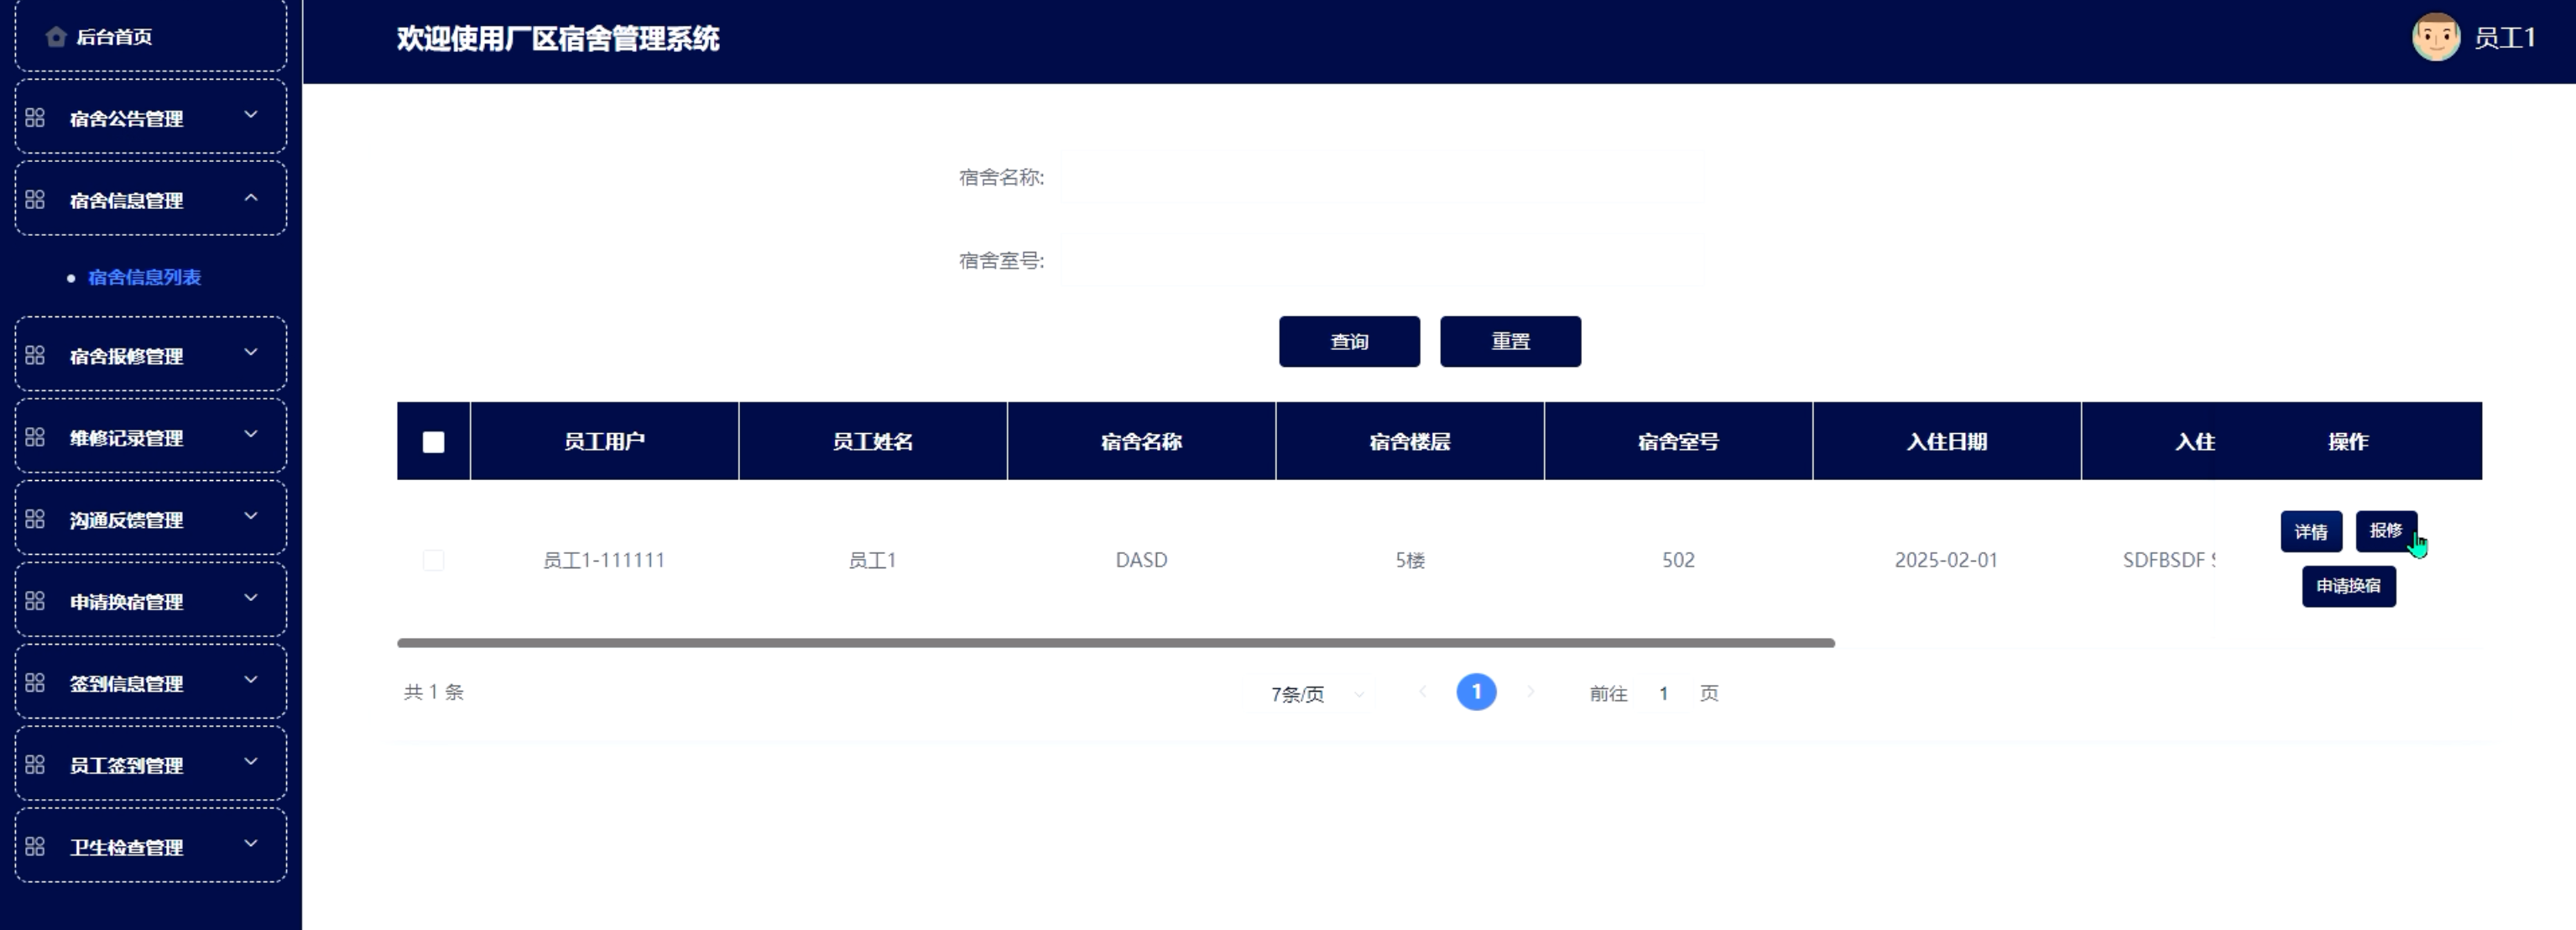The image size is (2576, 930).
Task: Click the table's horizontal scrollbar
Action: [x=1115, y=643]
